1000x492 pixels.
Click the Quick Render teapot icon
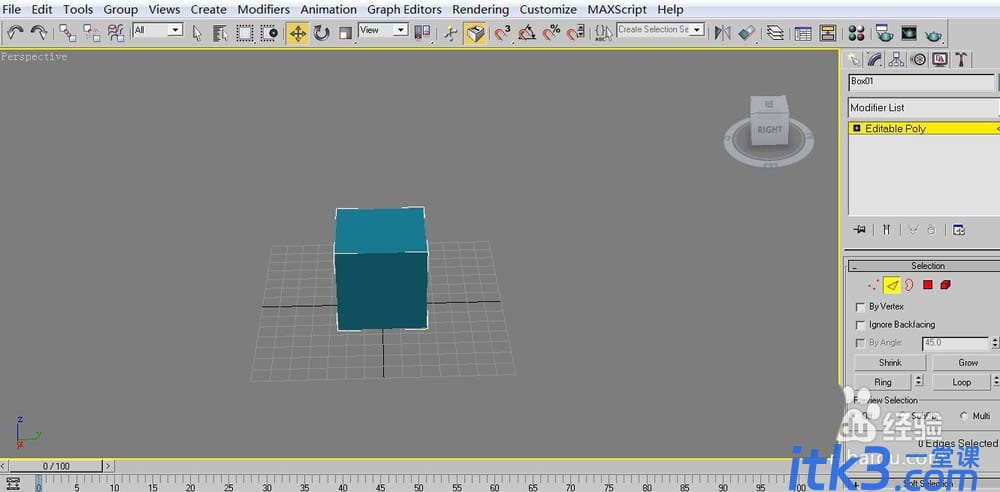pyautogui.click(x=934, y=34)
